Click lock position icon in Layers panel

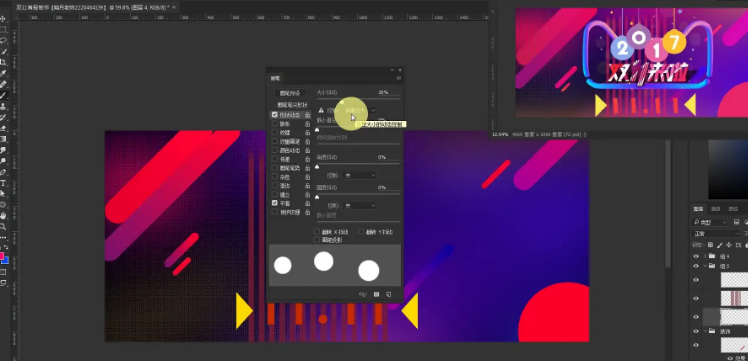click(x=728, y=245)
